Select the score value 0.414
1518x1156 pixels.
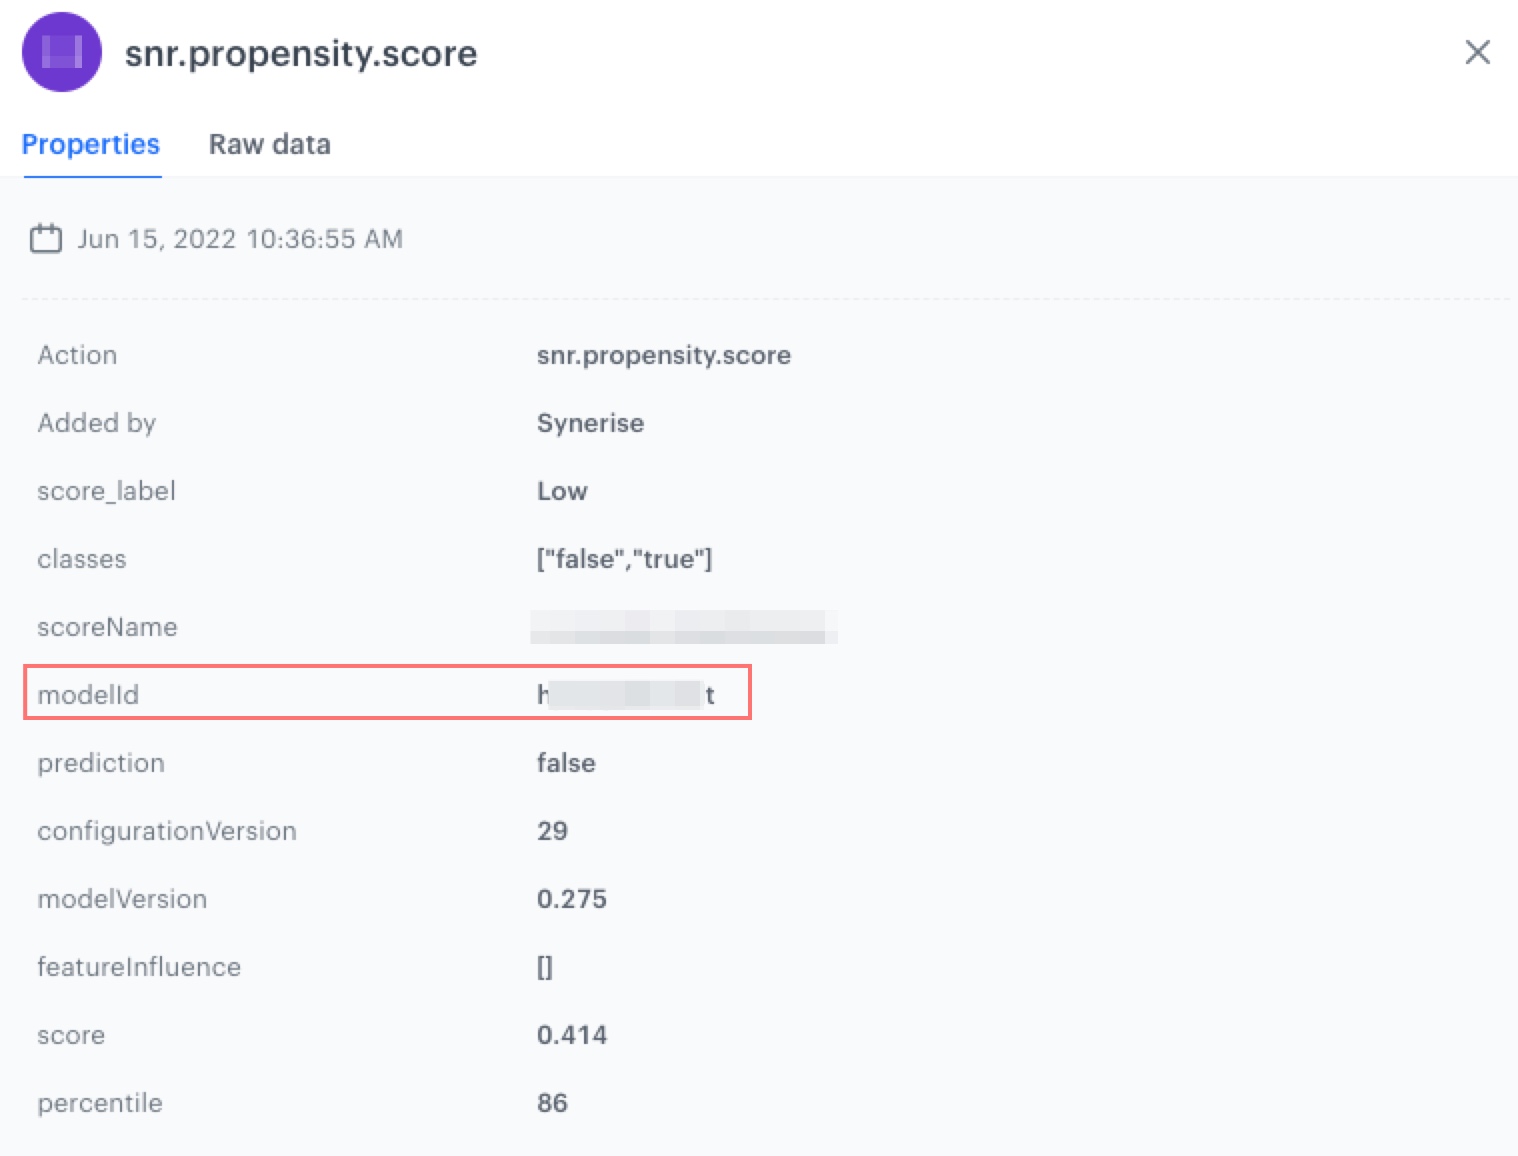click(571, 1035)
